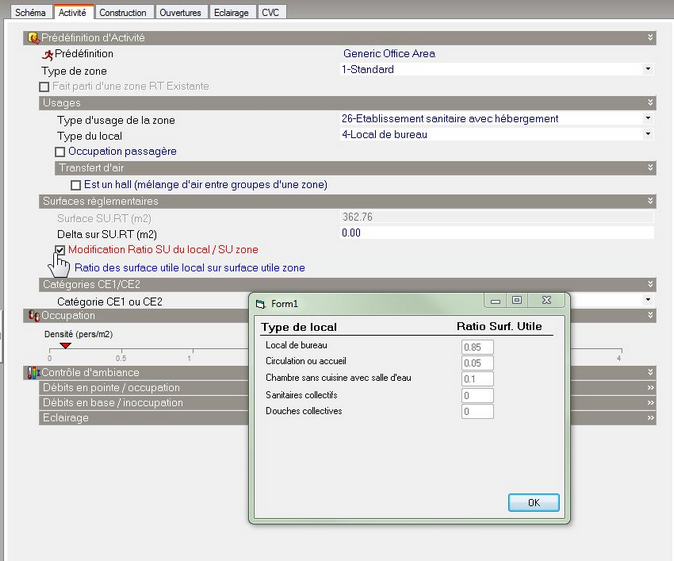Click the Prédéfinition d'Activité section icon

tap(33, 38)
